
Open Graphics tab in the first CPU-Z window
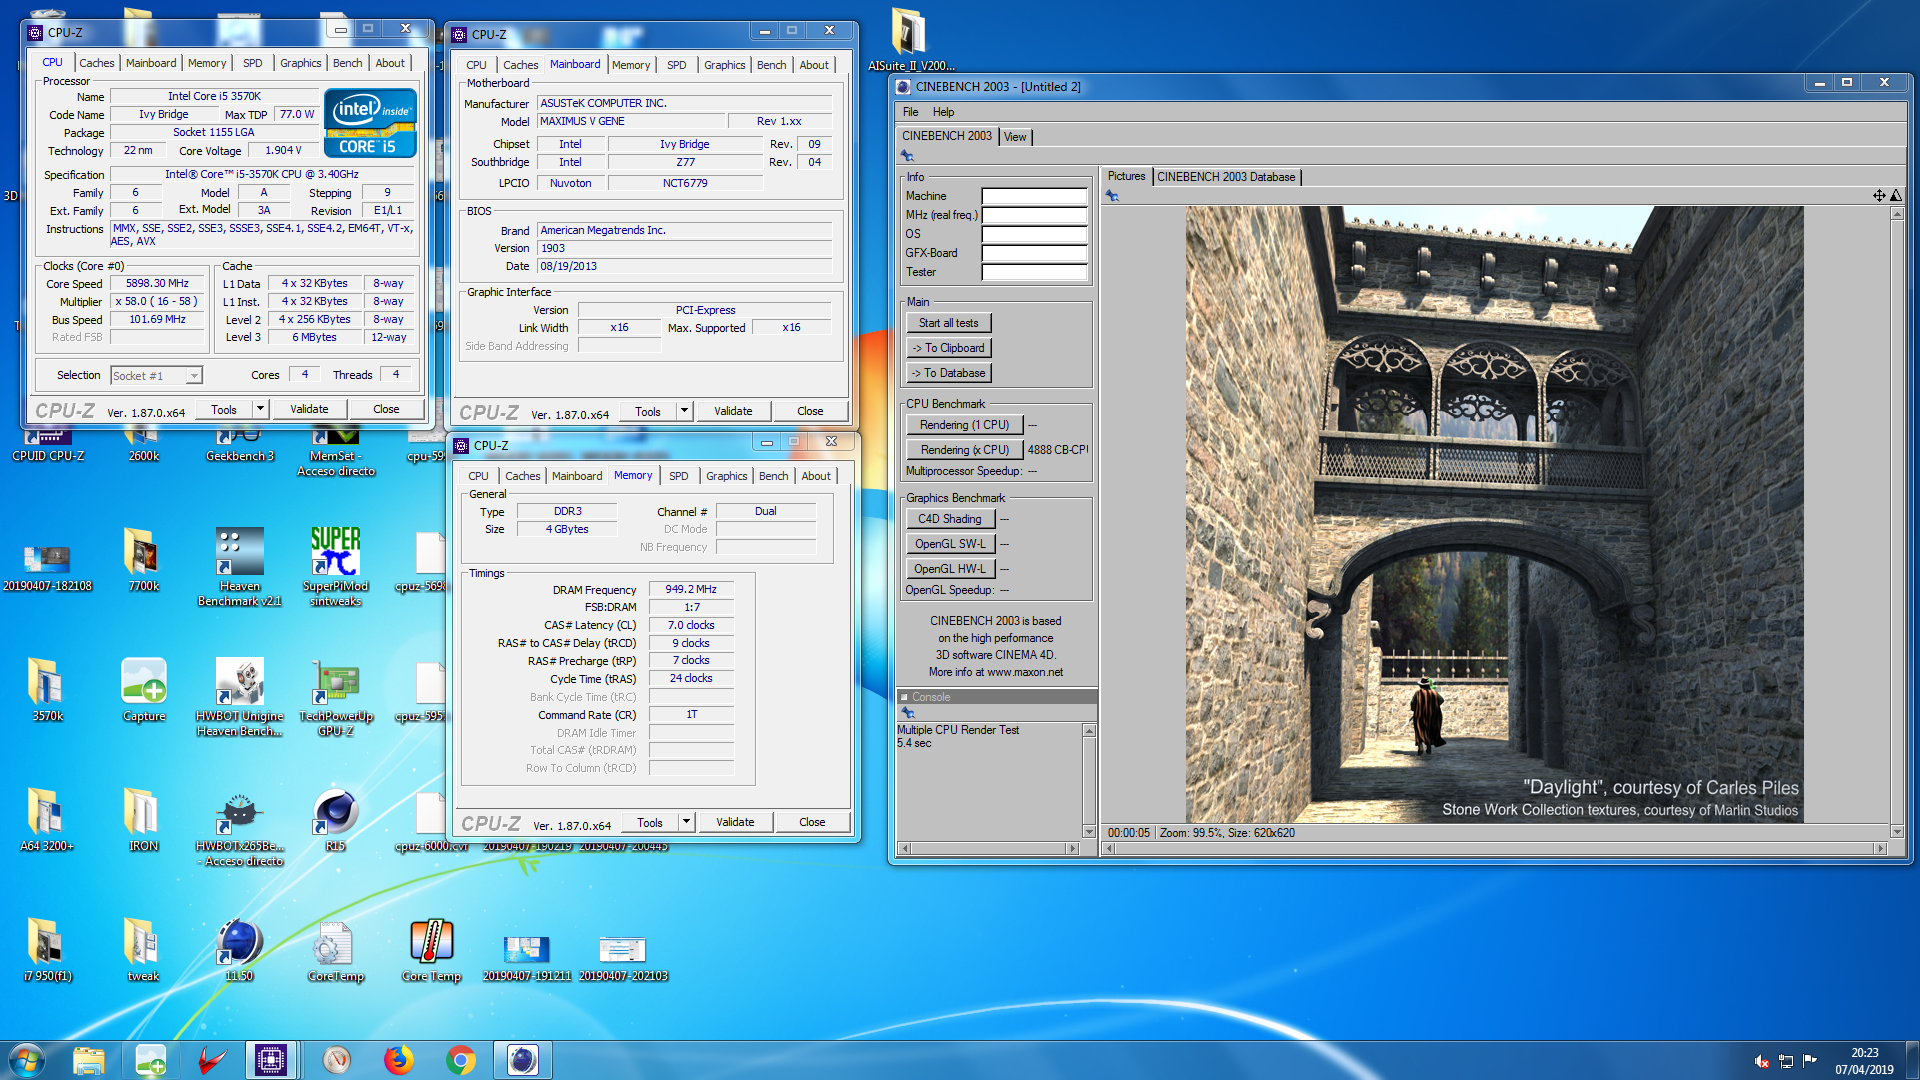point(300,63)
